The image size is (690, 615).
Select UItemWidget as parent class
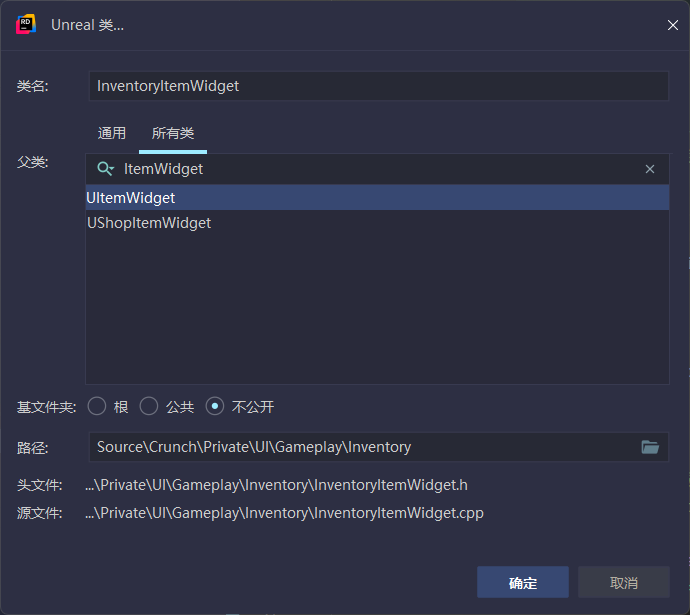click(378, 198)
